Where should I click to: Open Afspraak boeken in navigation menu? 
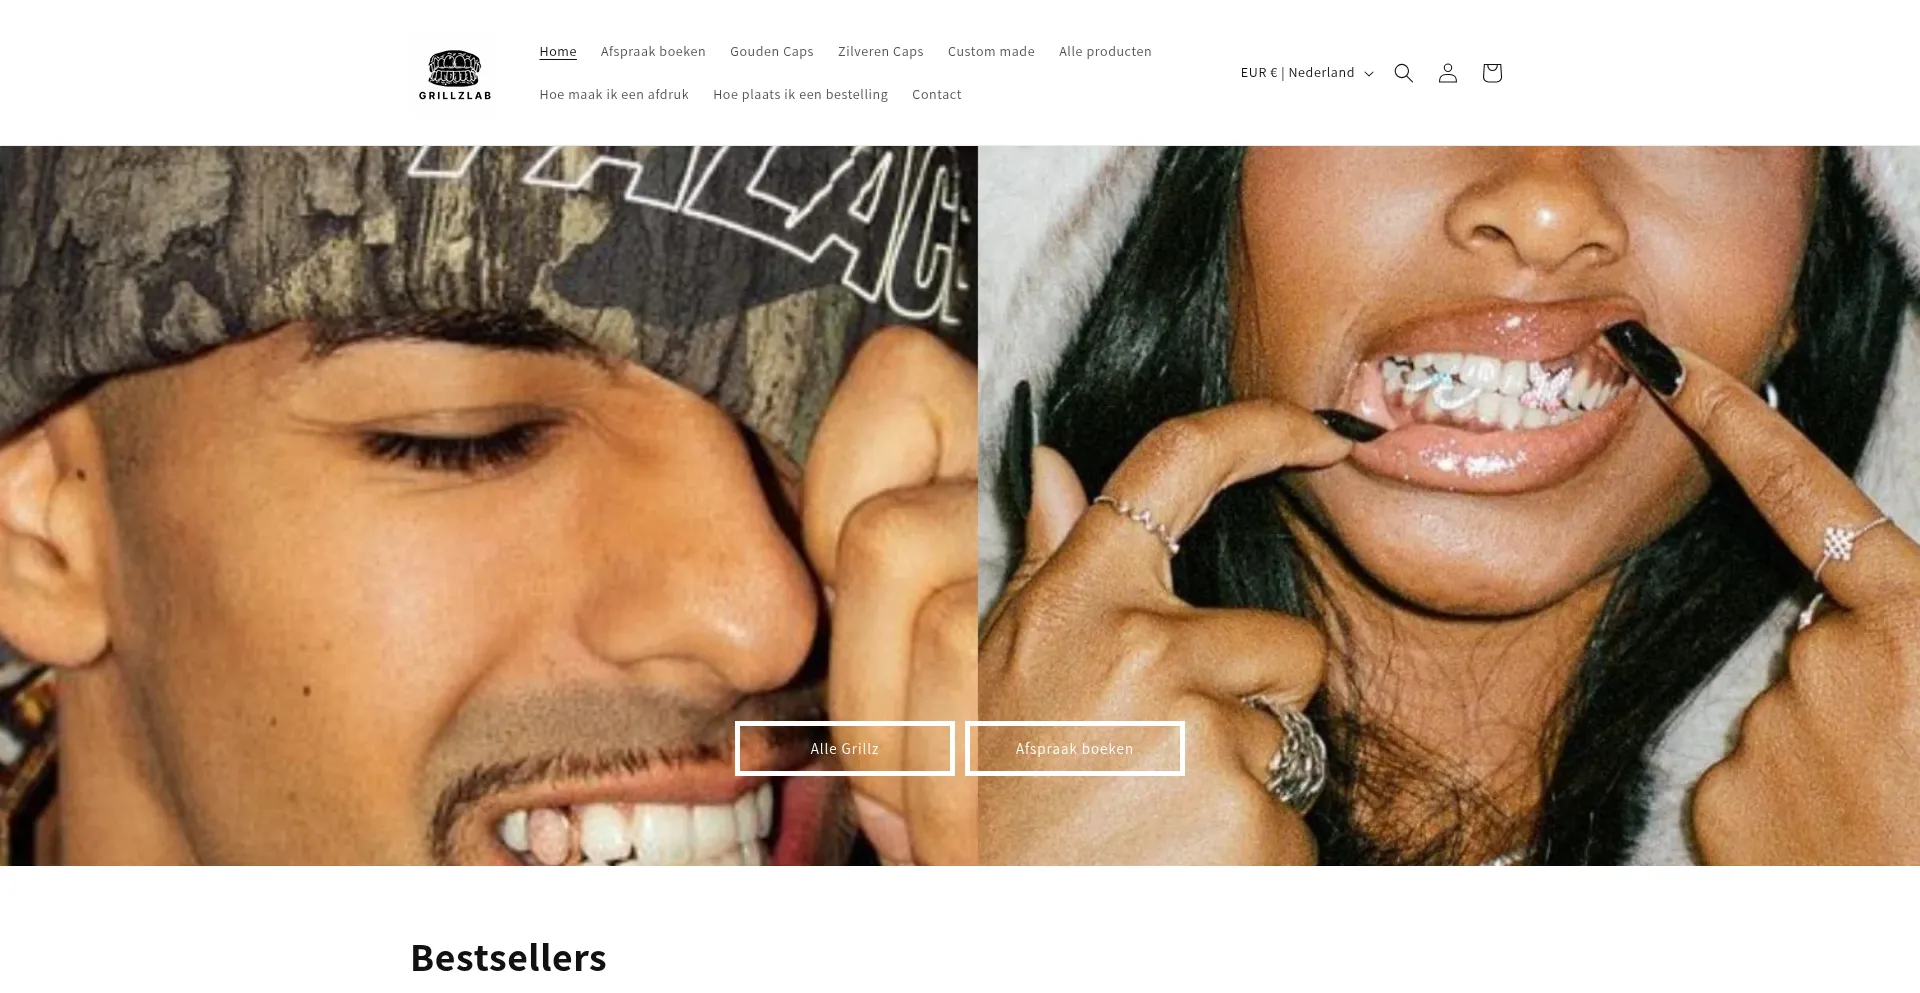653,52
